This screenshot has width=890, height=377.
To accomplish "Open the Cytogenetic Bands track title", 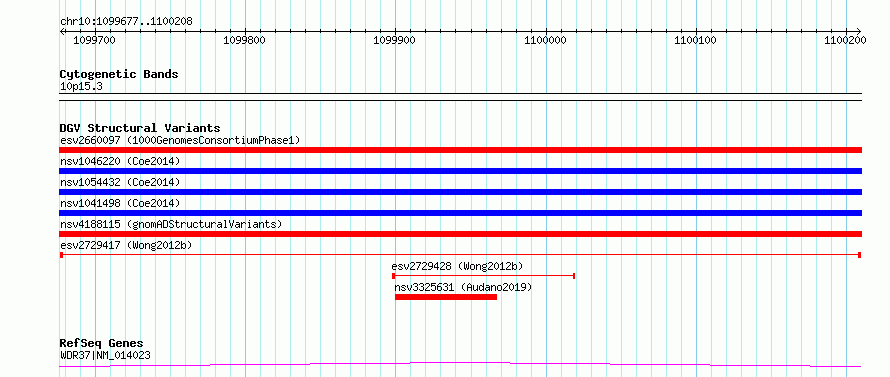I will 119,74.
